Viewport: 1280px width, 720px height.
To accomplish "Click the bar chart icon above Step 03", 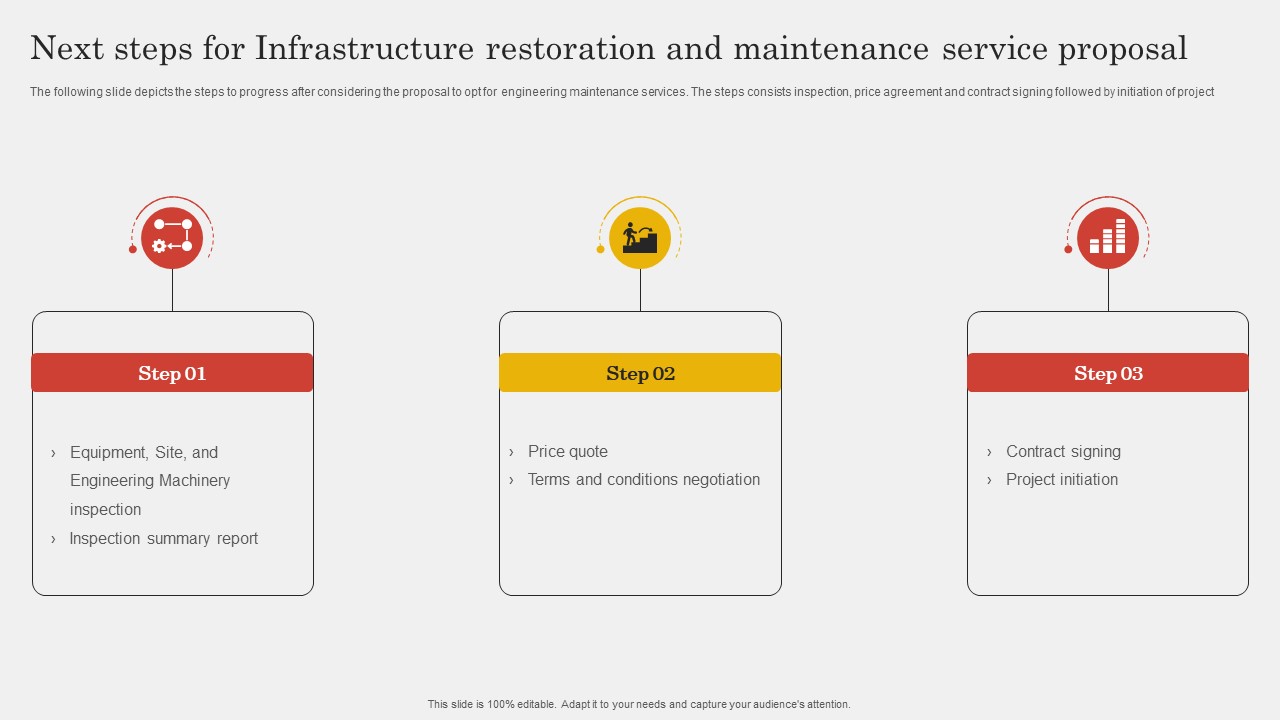I will pyautogui.click(x=1108, y=238).
